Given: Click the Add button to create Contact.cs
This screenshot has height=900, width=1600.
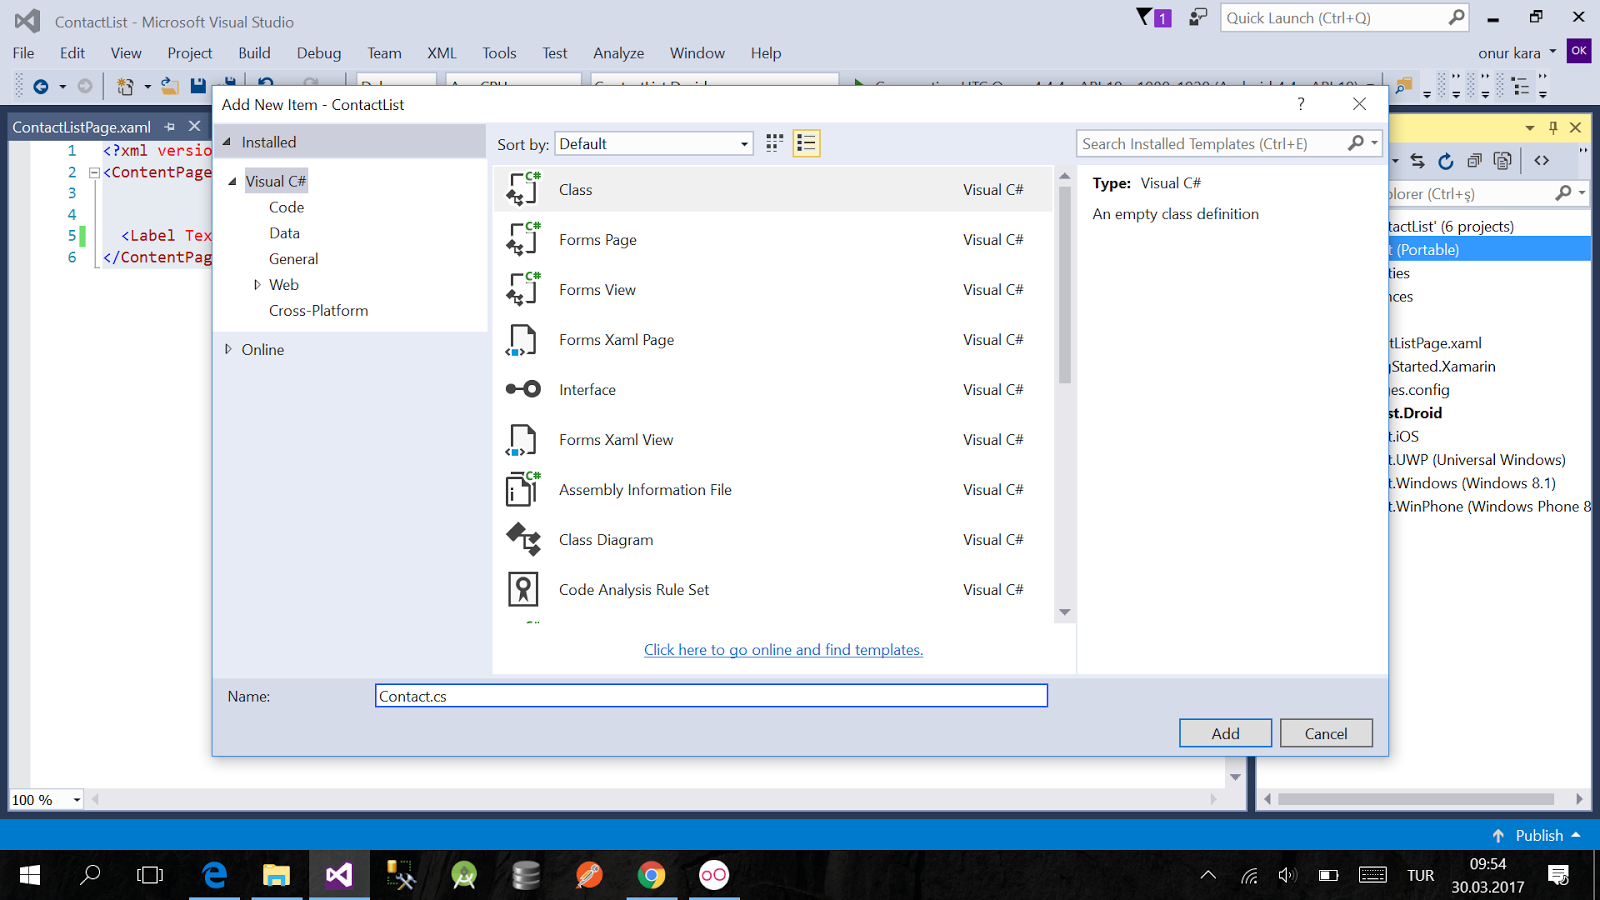Looking at the screenshot, I should [1225, 733].
